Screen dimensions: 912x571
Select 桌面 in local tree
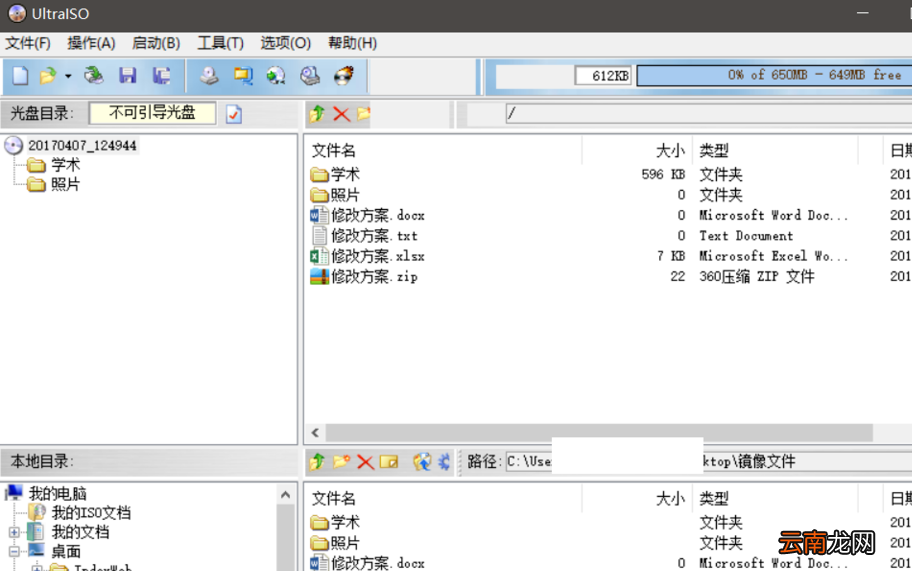[66, 551]
